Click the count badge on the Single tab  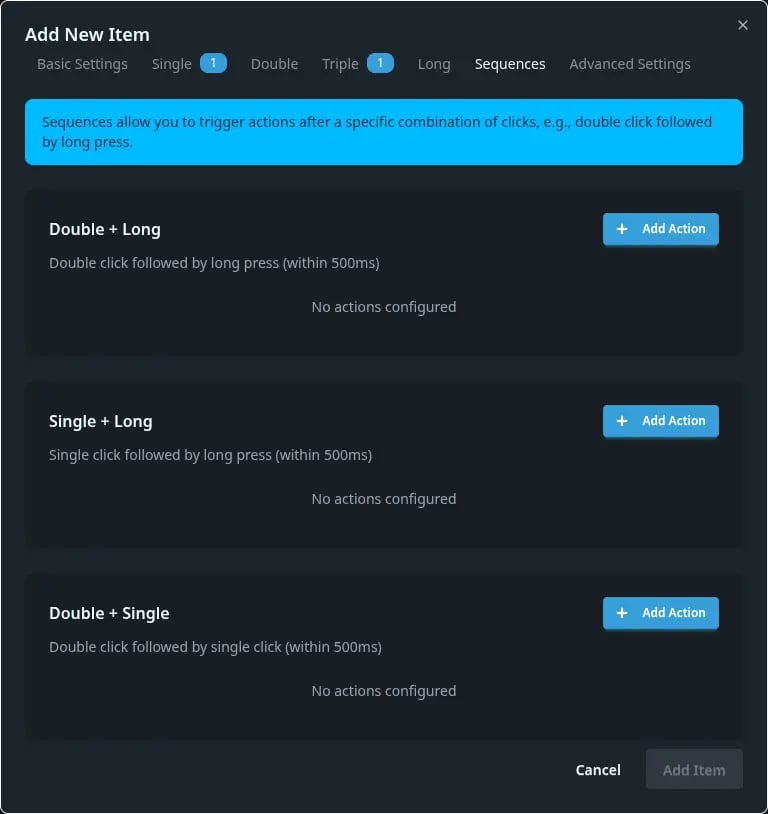click(x=212, y=63)
